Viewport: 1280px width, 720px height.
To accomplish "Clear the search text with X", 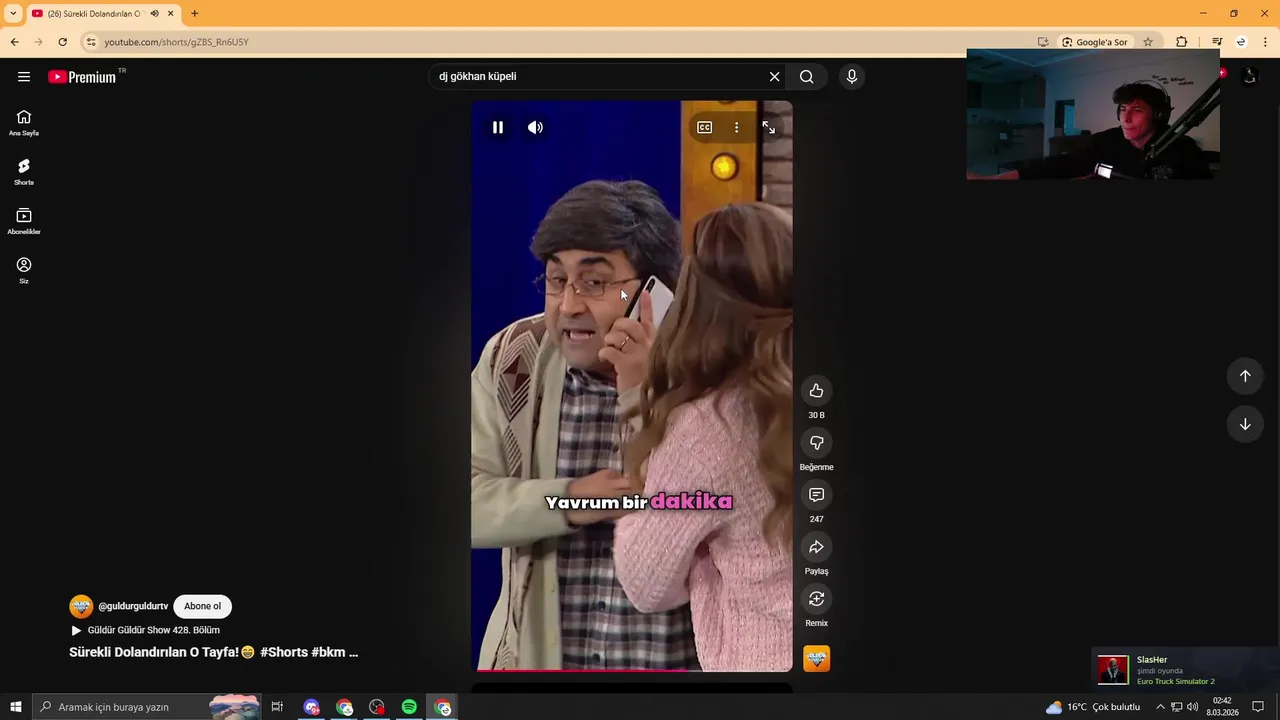I will [x=774, y=77].
